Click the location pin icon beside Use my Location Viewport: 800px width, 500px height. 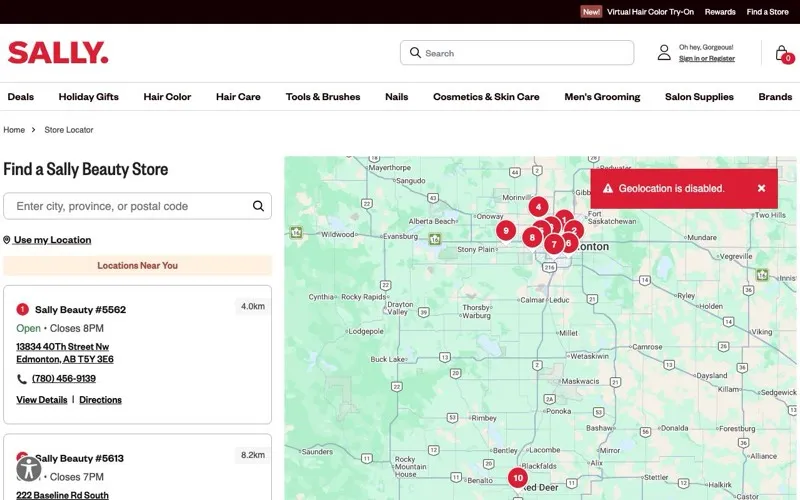(7, 240)
